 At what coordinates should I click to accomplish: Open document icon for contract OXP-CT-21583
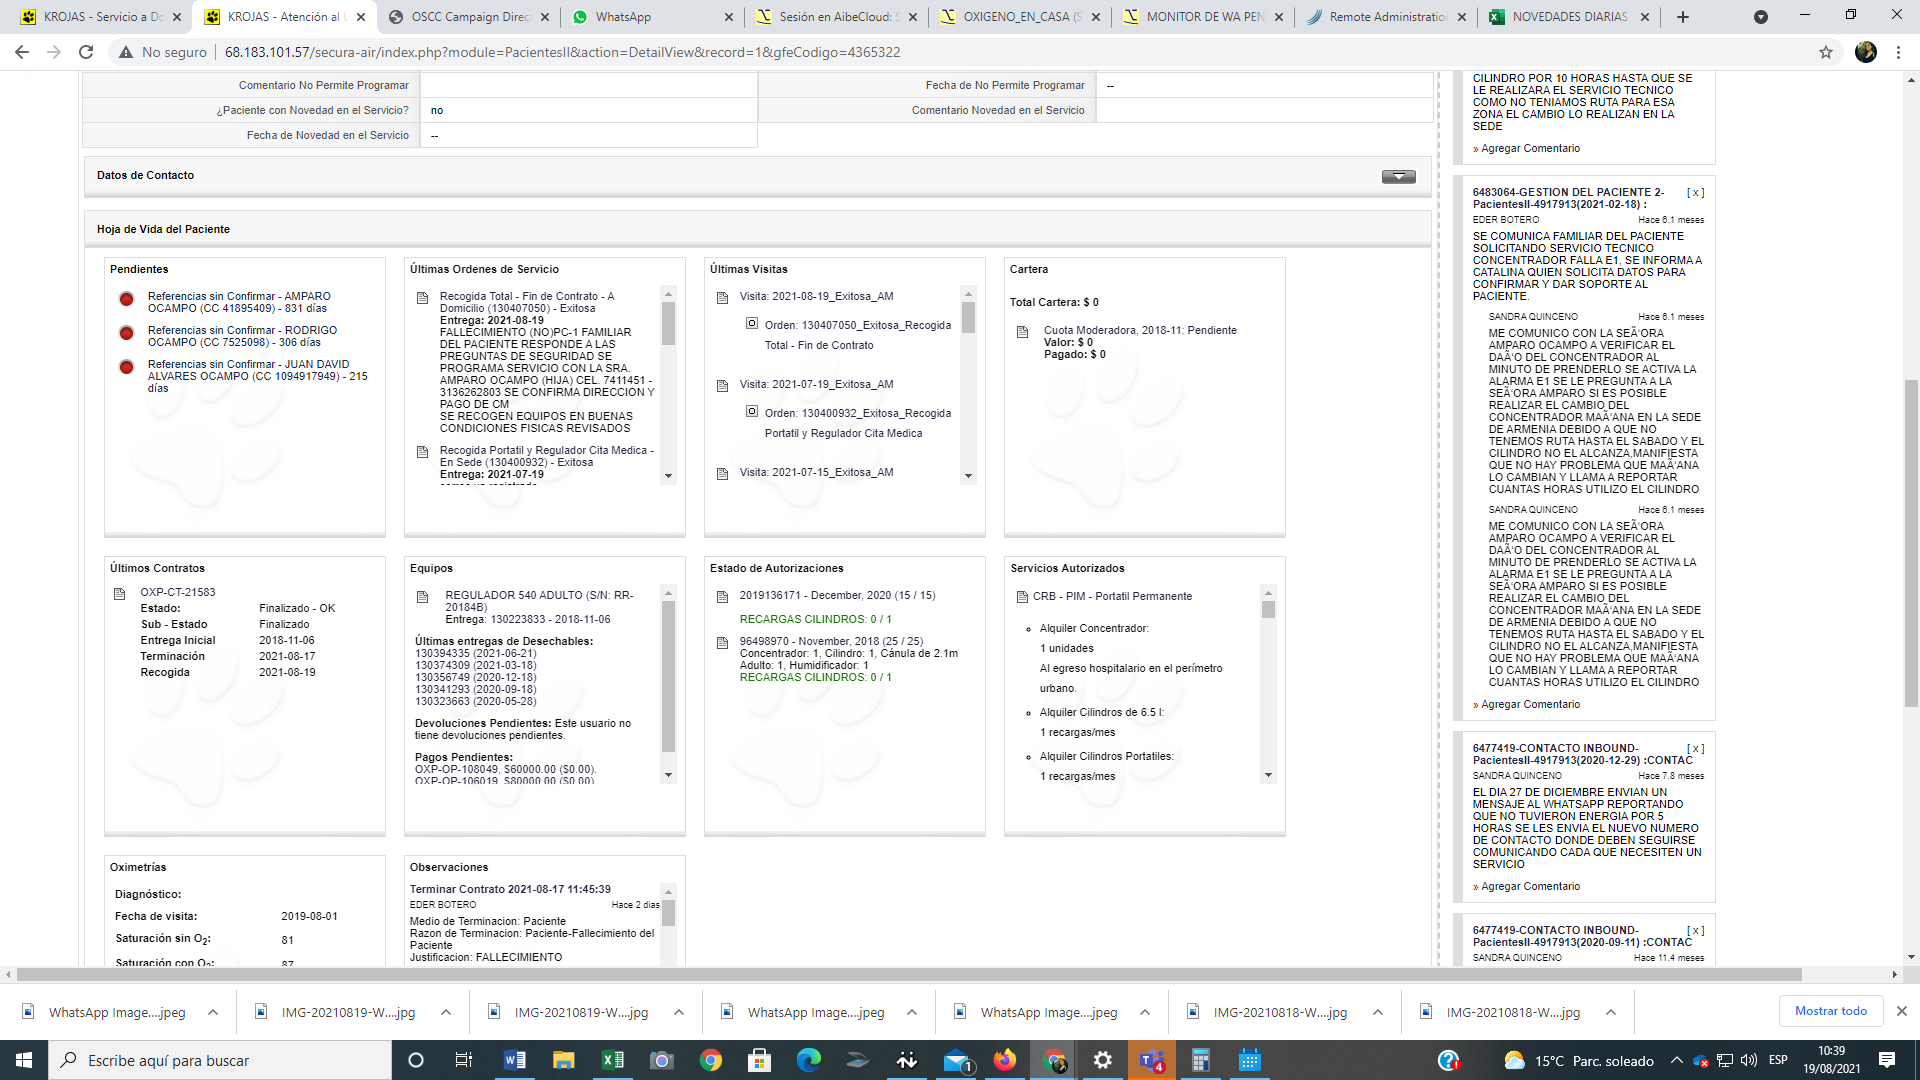(120, 594)
